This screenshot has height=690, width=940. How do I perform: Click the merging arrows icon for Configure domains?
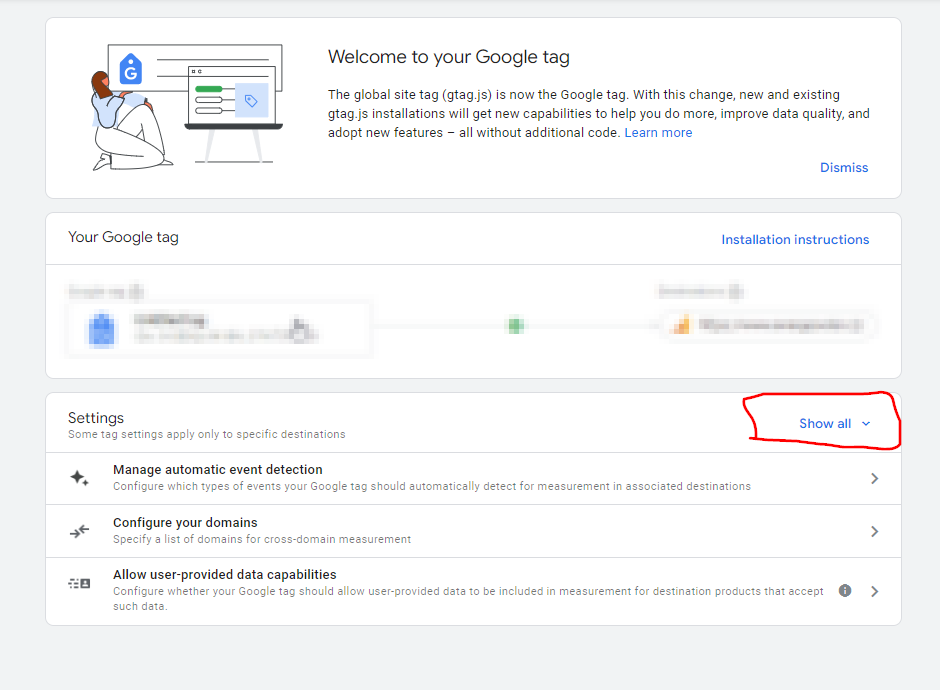coord(79,531)
